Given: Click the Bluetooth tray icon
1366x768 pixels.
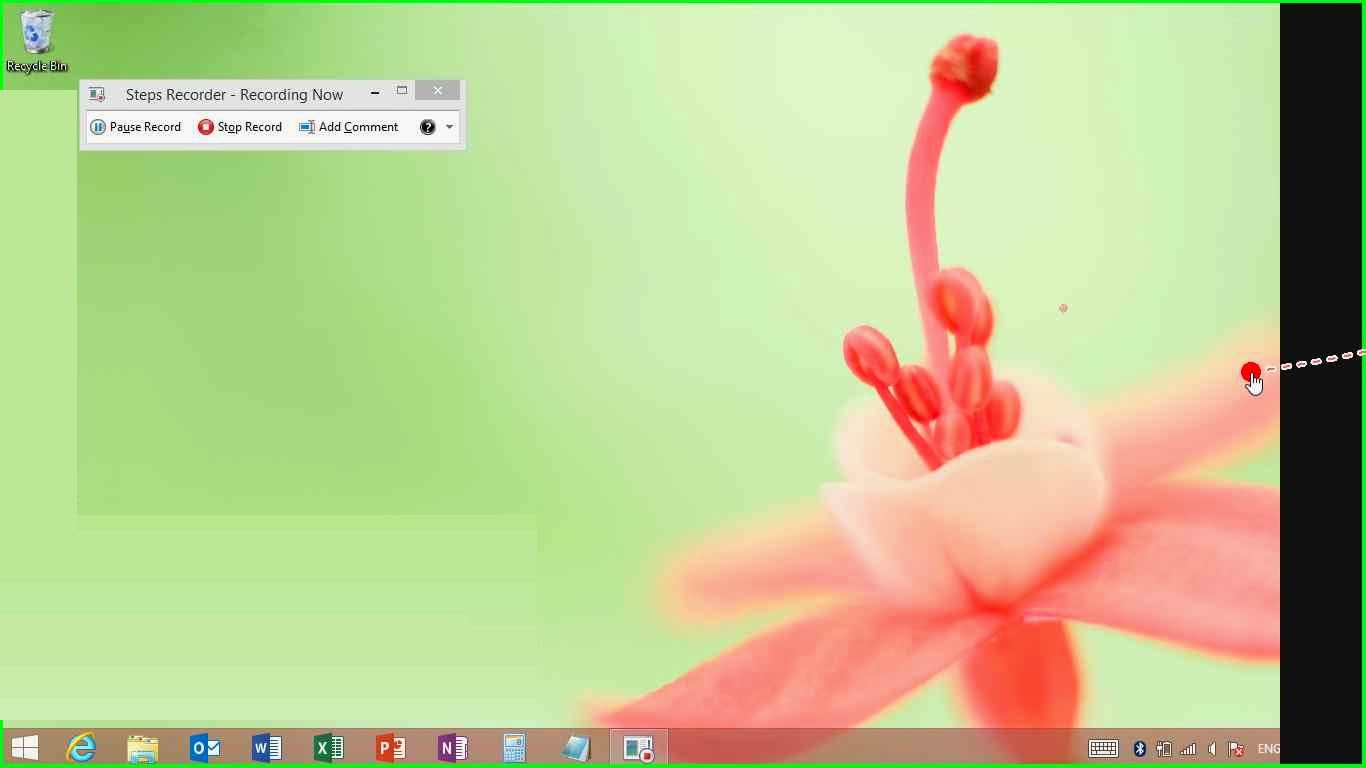Looking at the screenshot, I should coord(1139,748).
